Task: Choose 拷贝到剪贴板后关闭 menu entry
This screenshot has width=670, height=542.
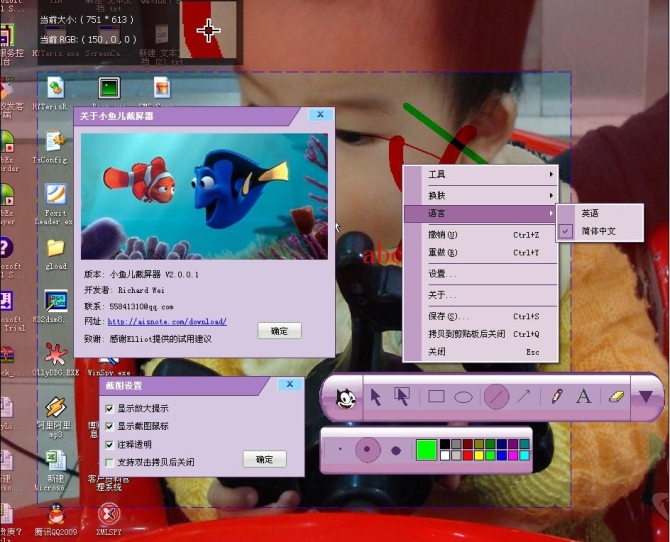Action: pos(481,334)
